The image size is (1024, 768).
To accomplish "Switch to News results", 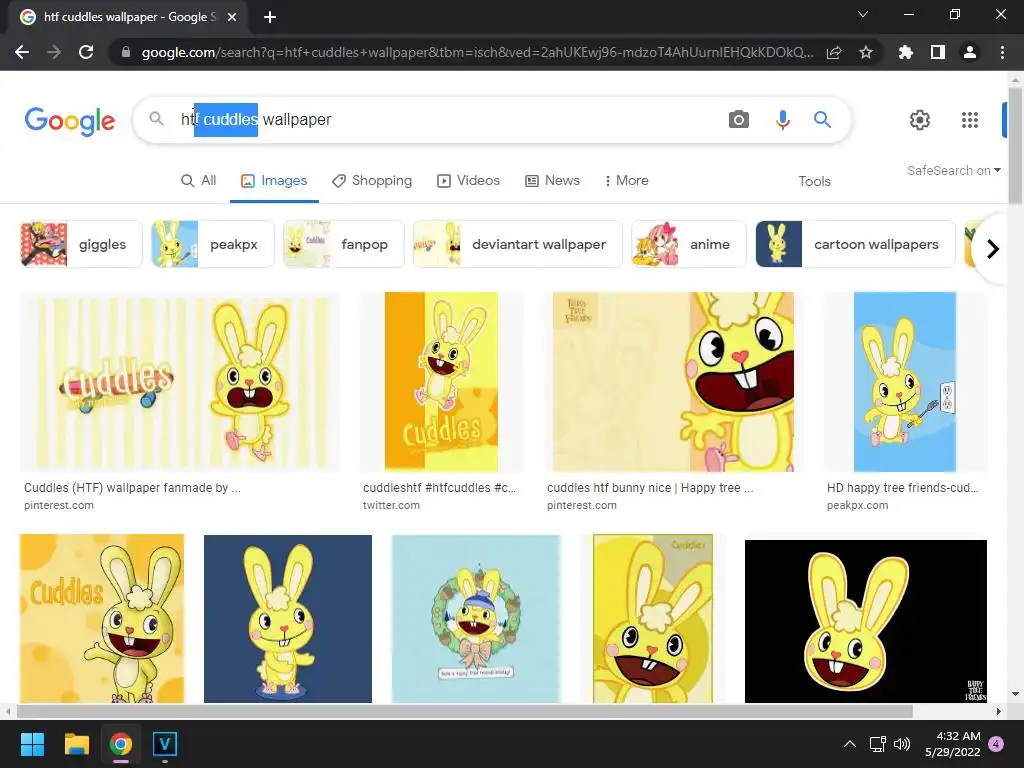I will (x=552, y=181).
